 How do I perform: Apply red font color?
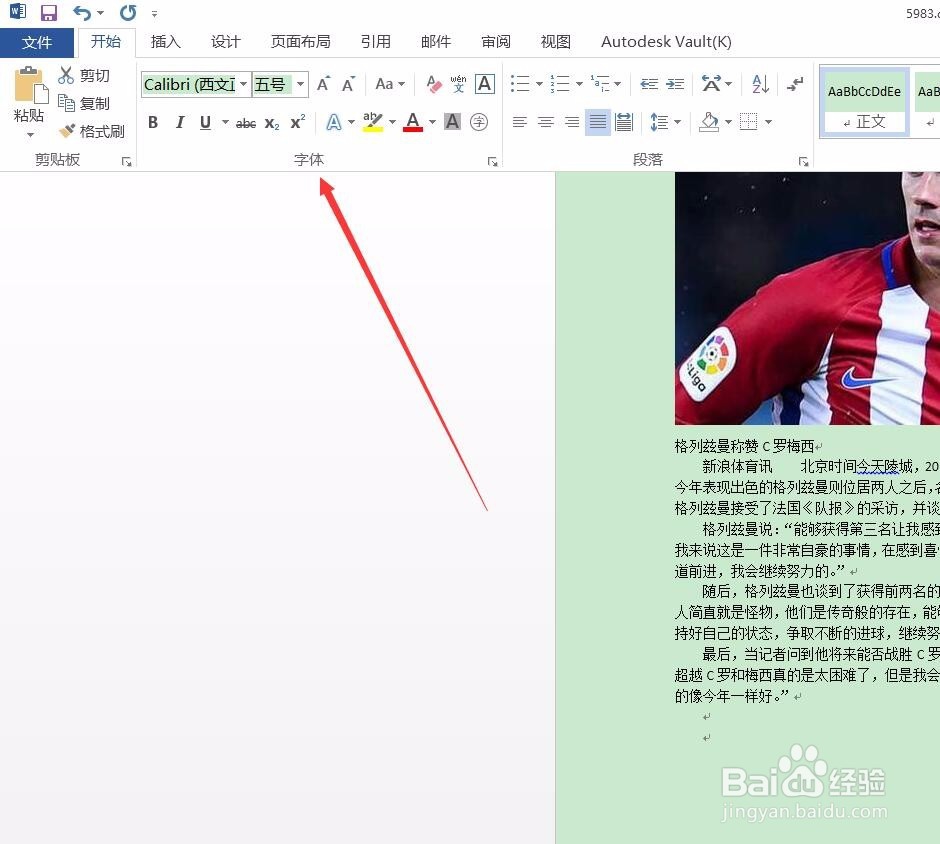tap(412, 122)
